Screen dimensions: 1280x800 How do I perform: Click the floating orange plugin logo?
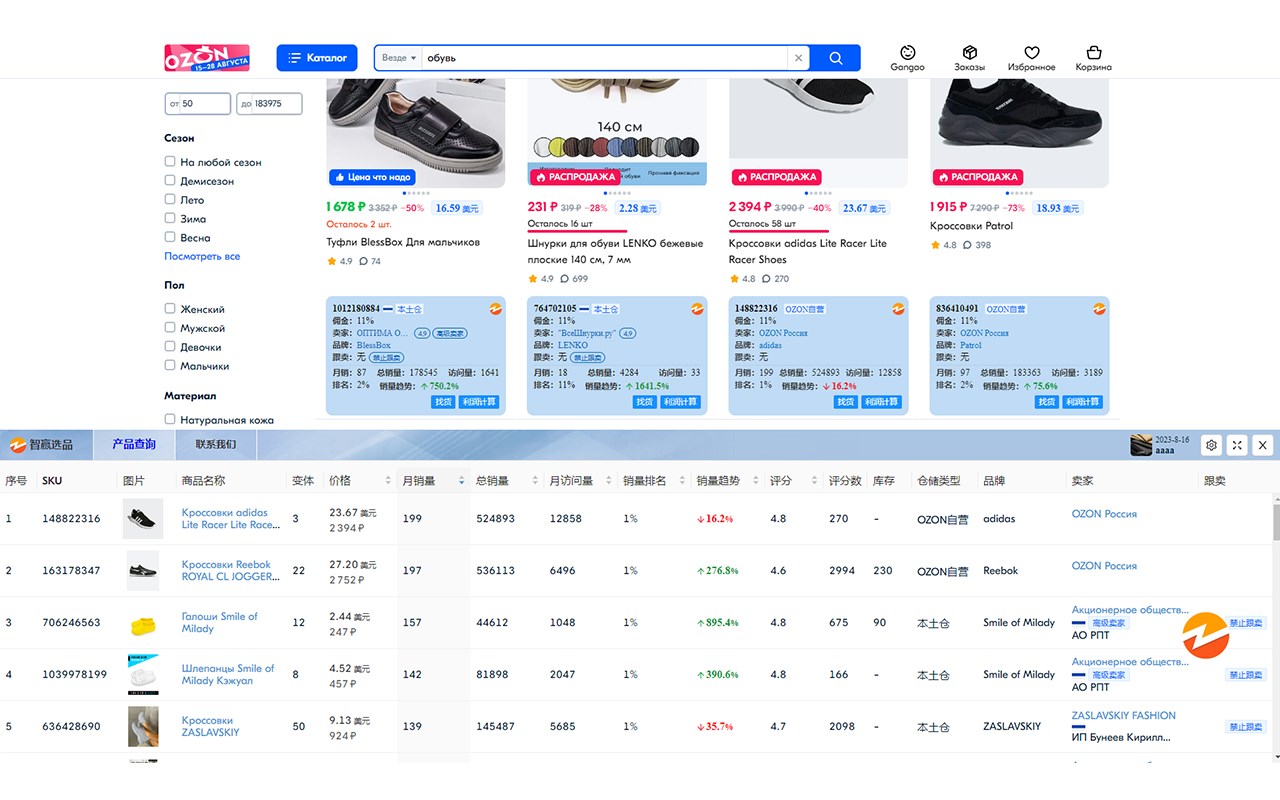pos(1205,635)
